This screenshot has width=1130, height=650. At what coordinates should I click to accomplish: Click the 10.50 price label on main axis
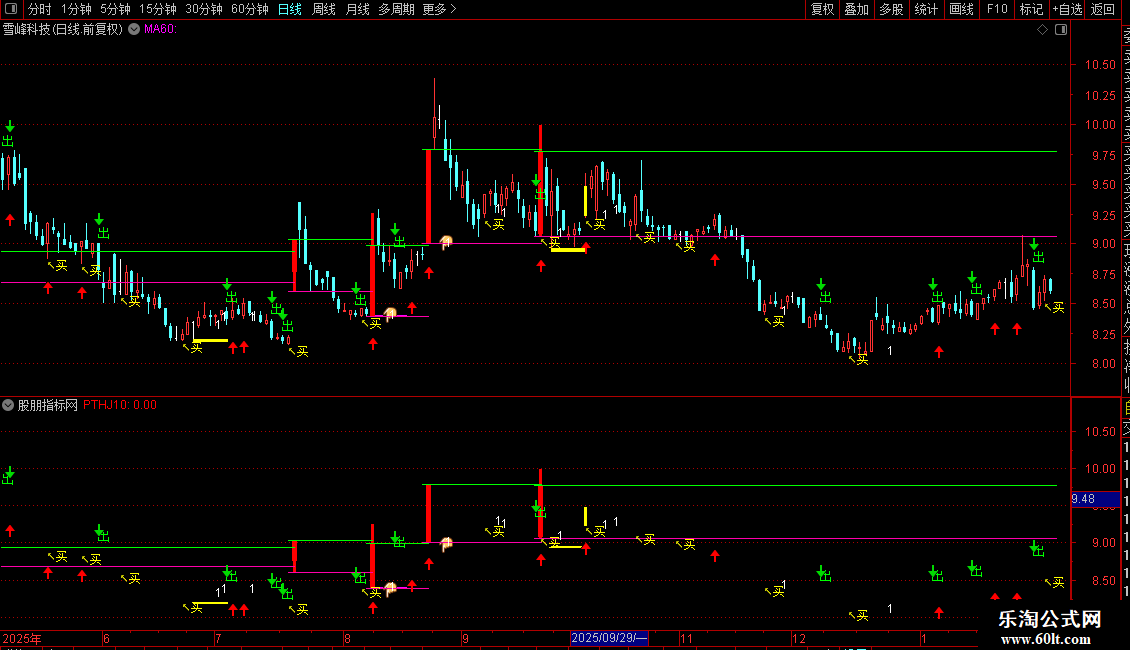pos(1100,65)
